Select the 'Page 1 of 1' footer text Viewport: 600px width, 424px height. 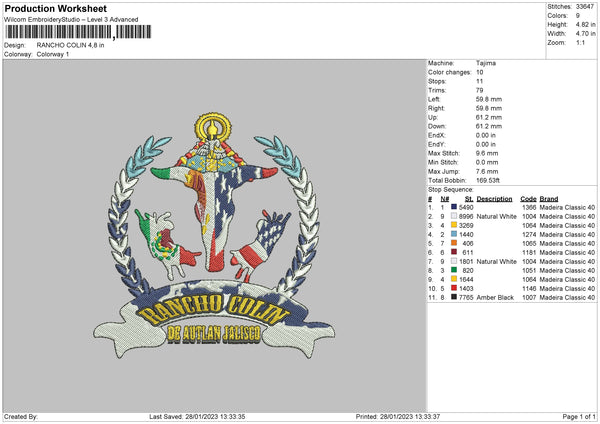(579, 416)
